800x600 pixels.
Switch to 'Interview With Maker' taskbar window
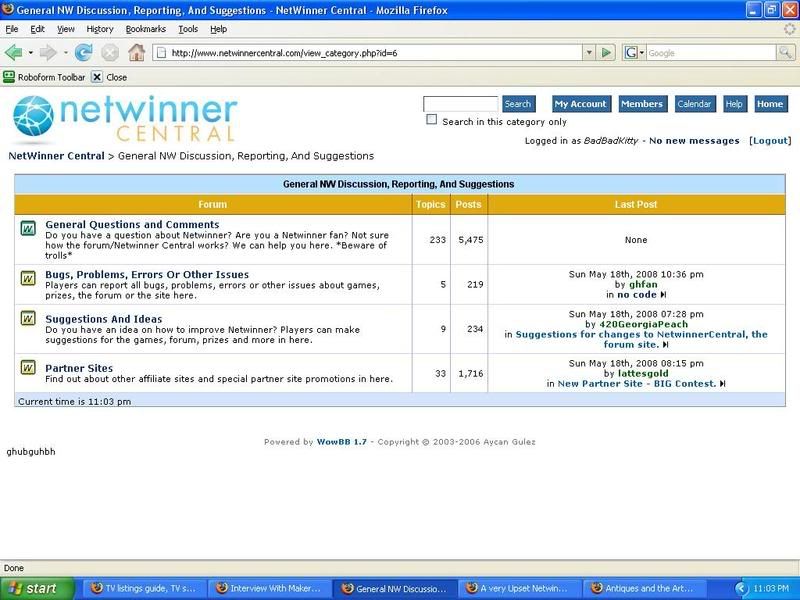tap(269, 589)
